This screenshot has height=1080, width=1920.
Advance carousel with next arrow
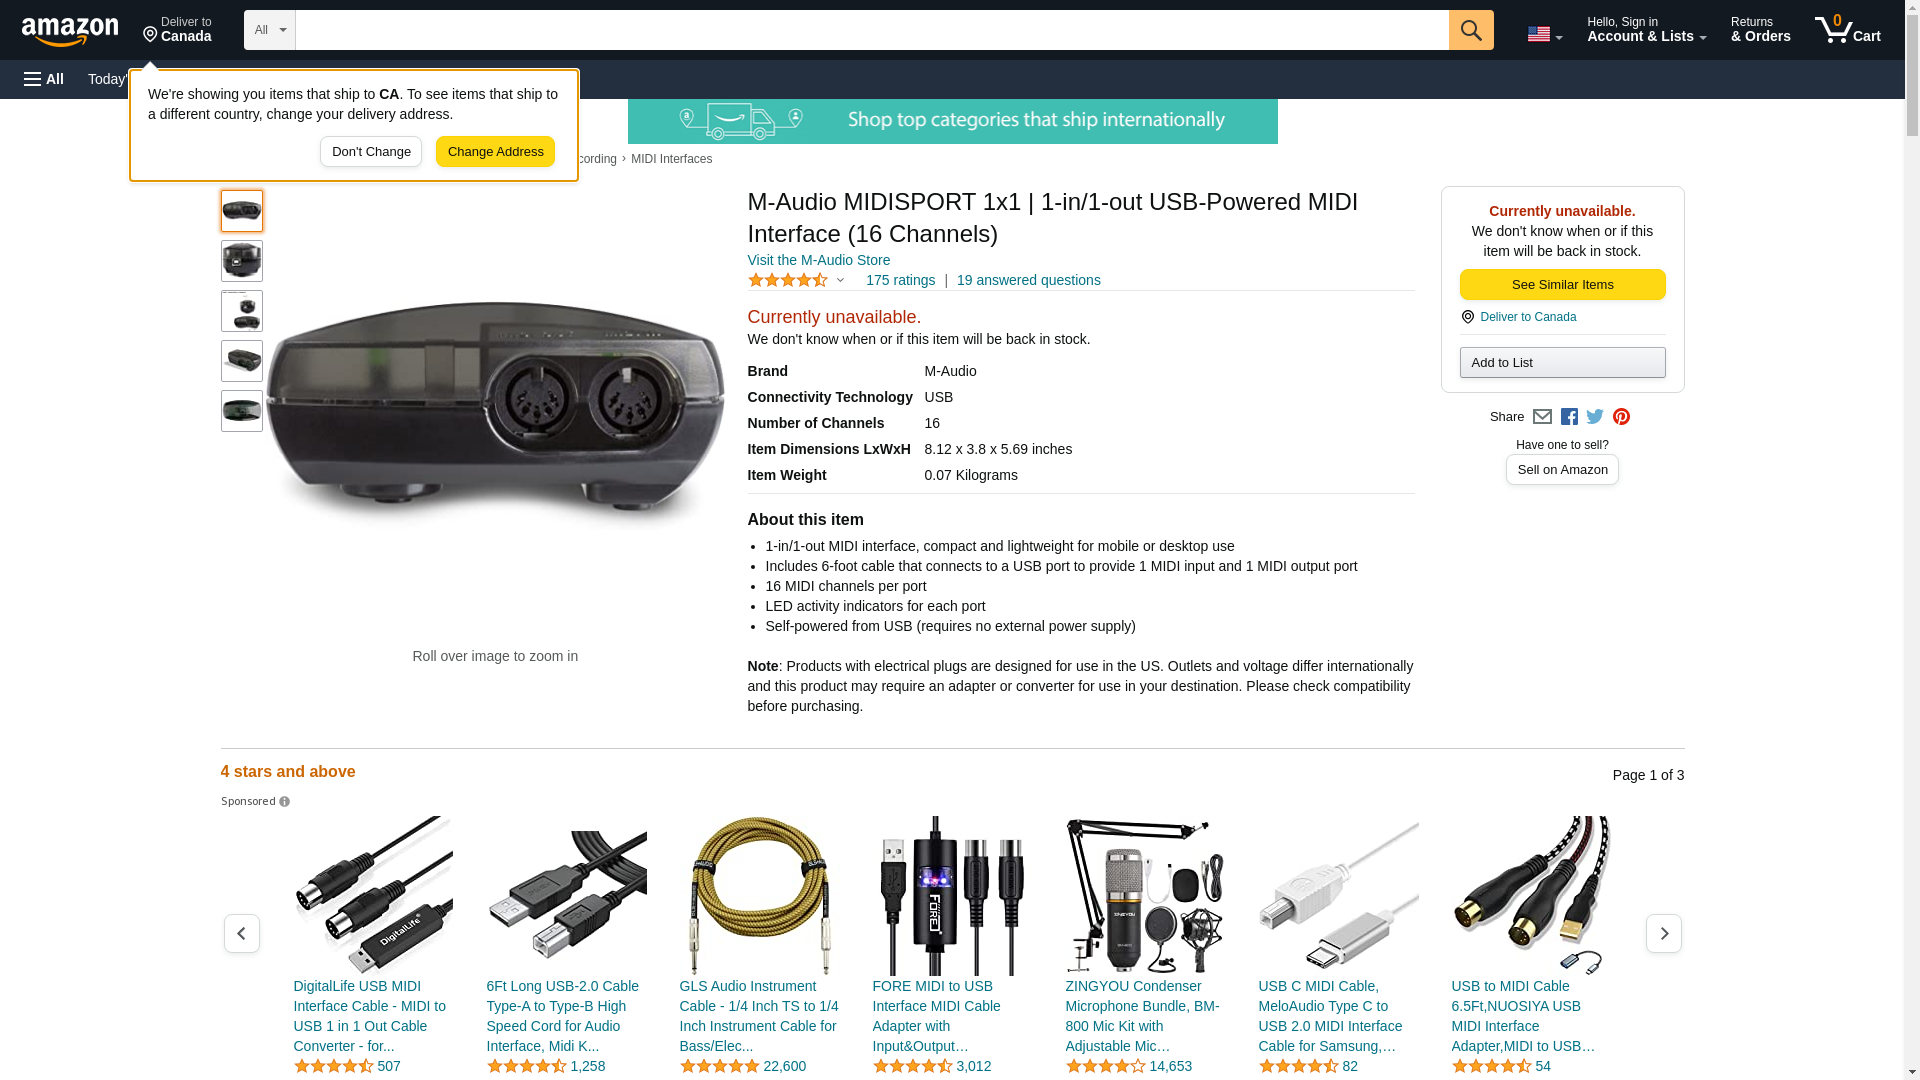pyautogui.click(x=1663, y=933)
